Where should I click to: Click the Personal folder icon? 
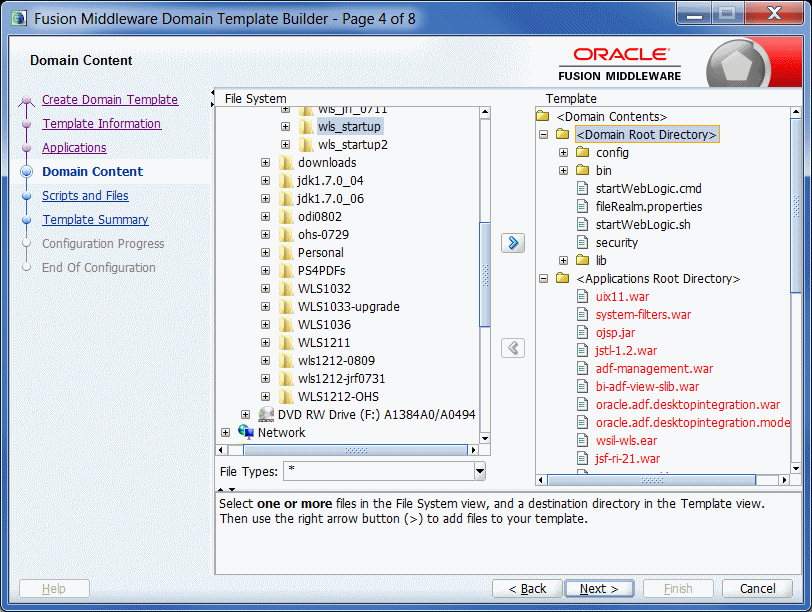point(286,253)
